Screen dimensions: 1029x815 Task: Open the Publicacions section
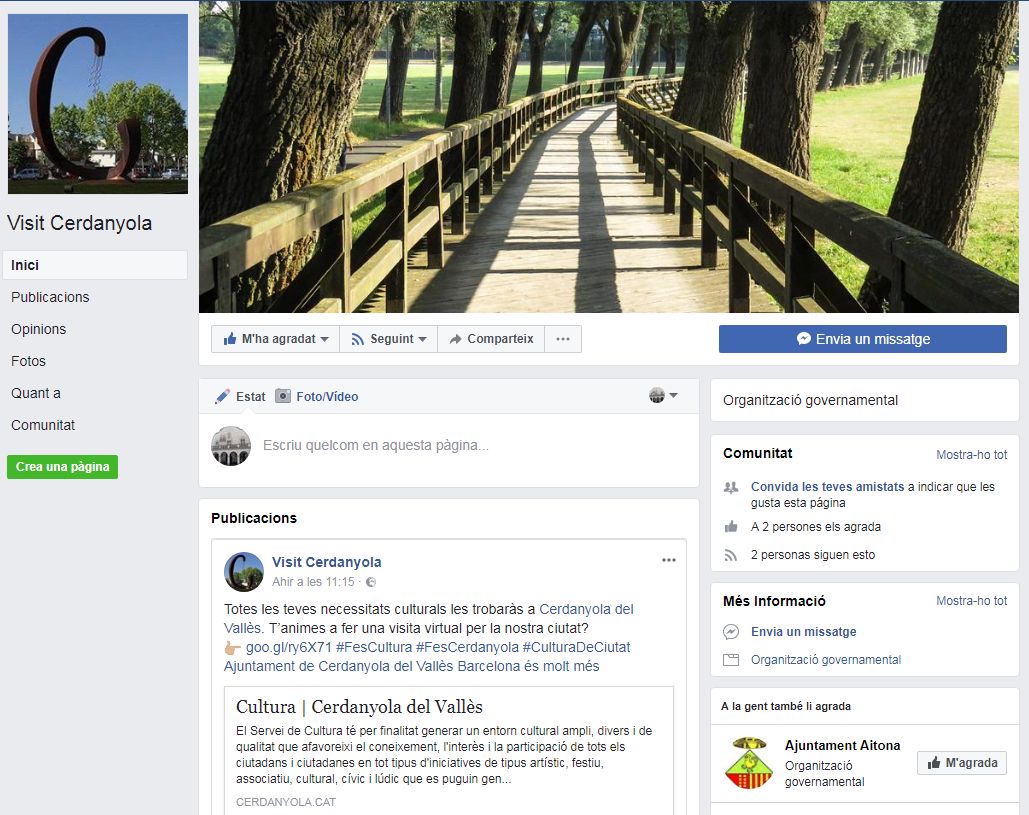coord(50,297)
